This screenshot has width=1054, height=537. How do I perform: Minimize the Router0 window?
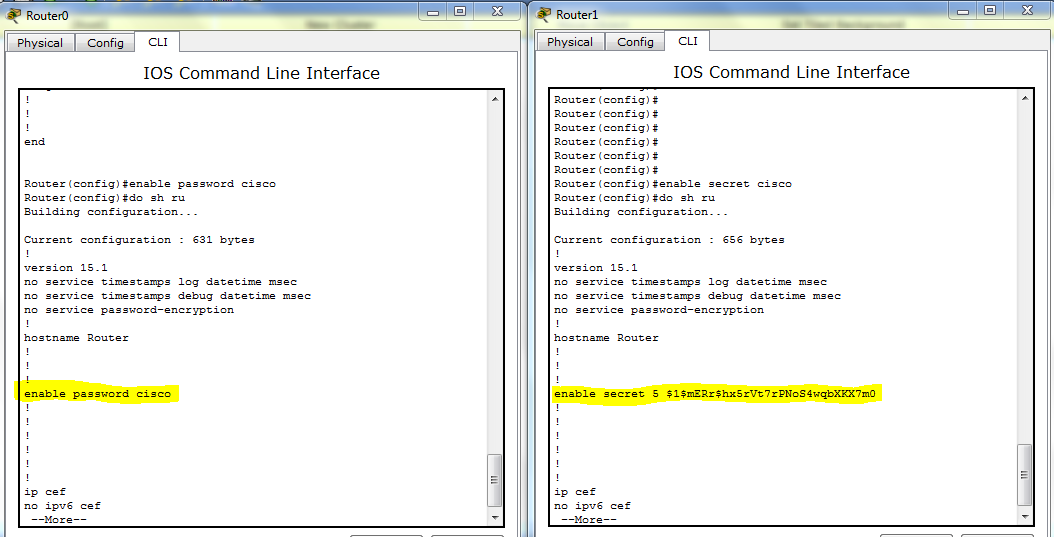(433, 11)
